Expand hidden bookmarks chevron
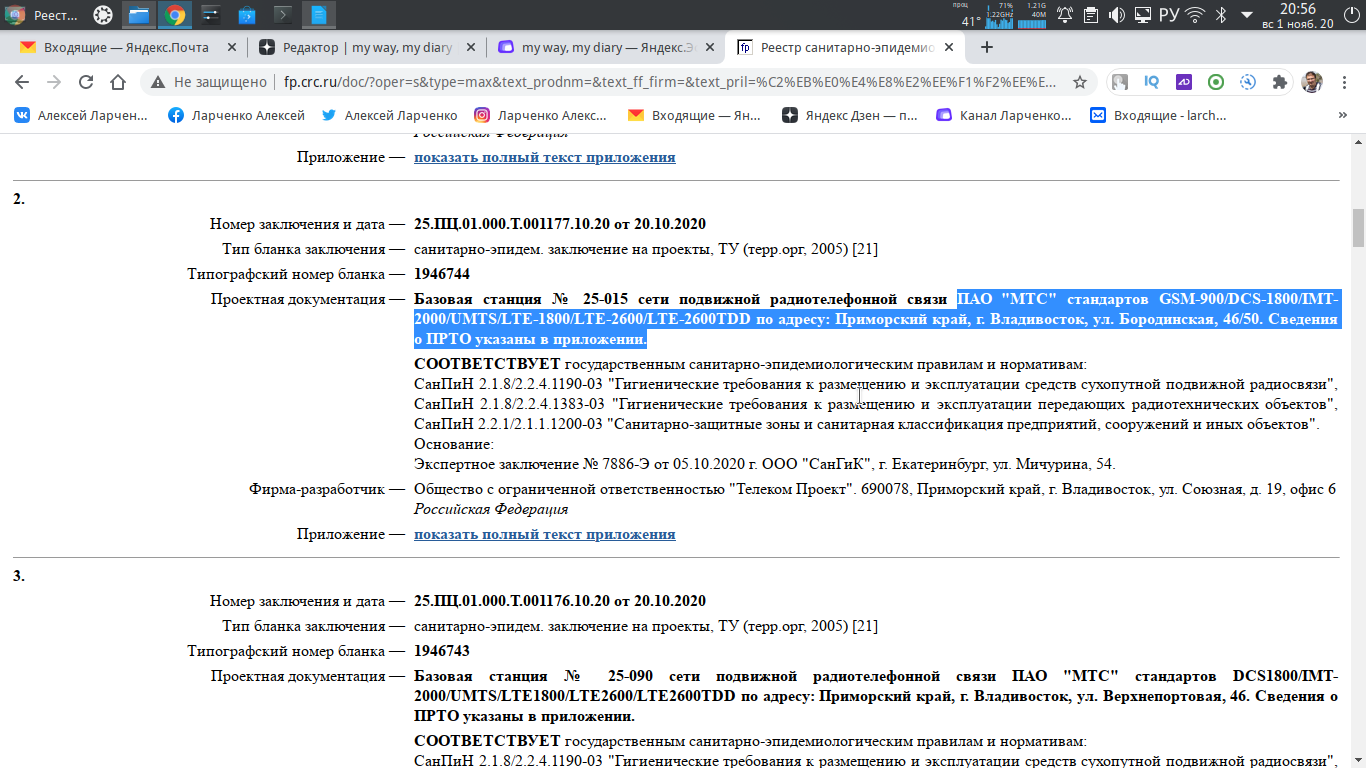The height and width of the screenshot is (768, 1366). click(1344, 115)
